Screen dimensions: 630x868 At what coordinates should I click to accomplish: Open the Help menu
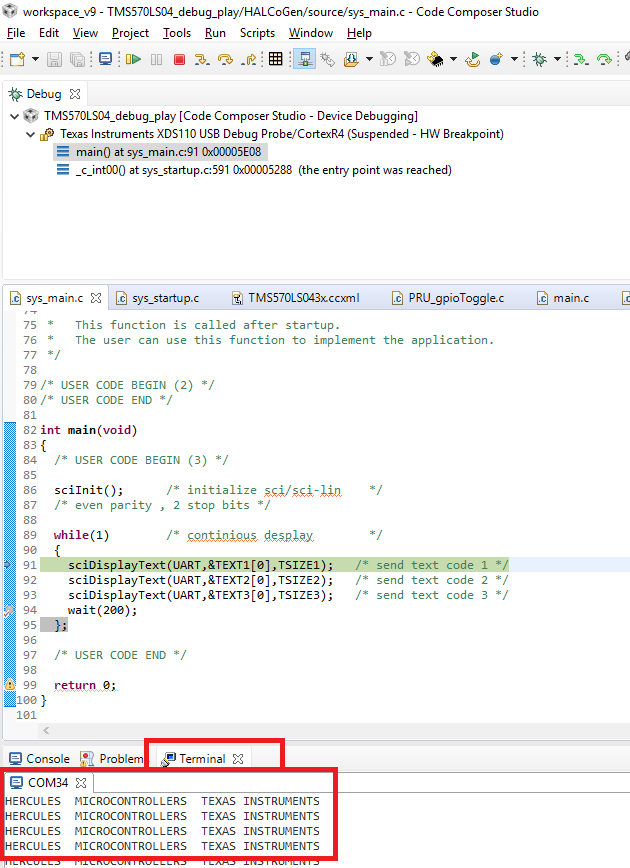(359, 33)
